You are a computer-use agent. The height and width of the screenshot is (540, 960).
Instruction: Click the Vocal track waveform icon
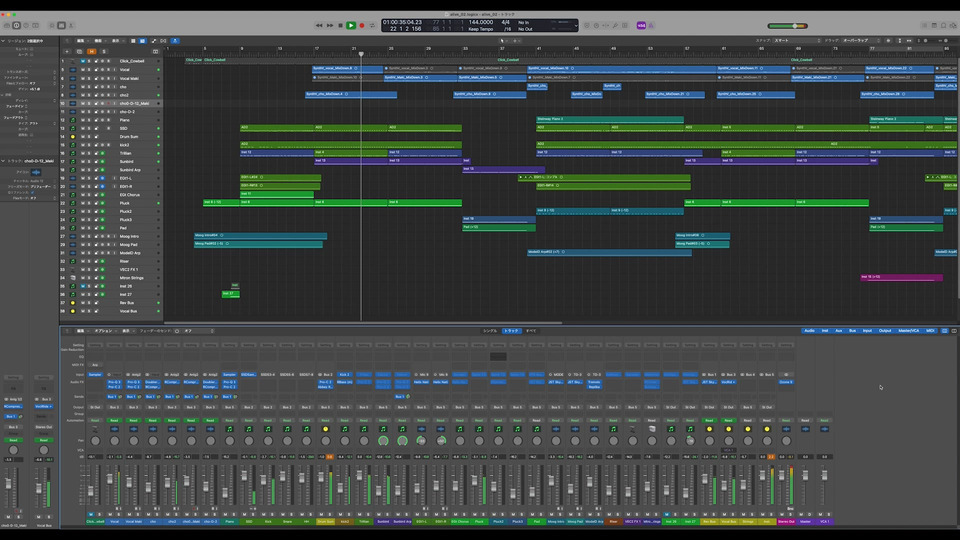(x=72, y=69)
